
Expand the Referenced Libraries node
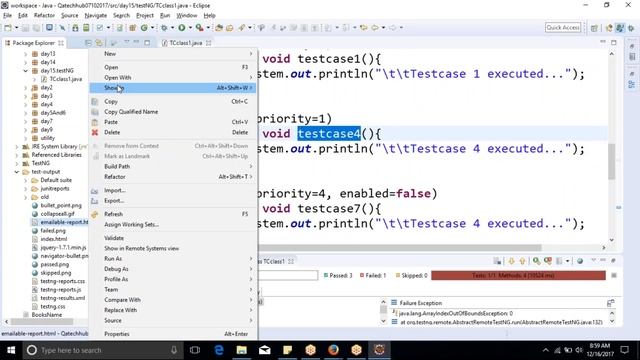point(17,155)
